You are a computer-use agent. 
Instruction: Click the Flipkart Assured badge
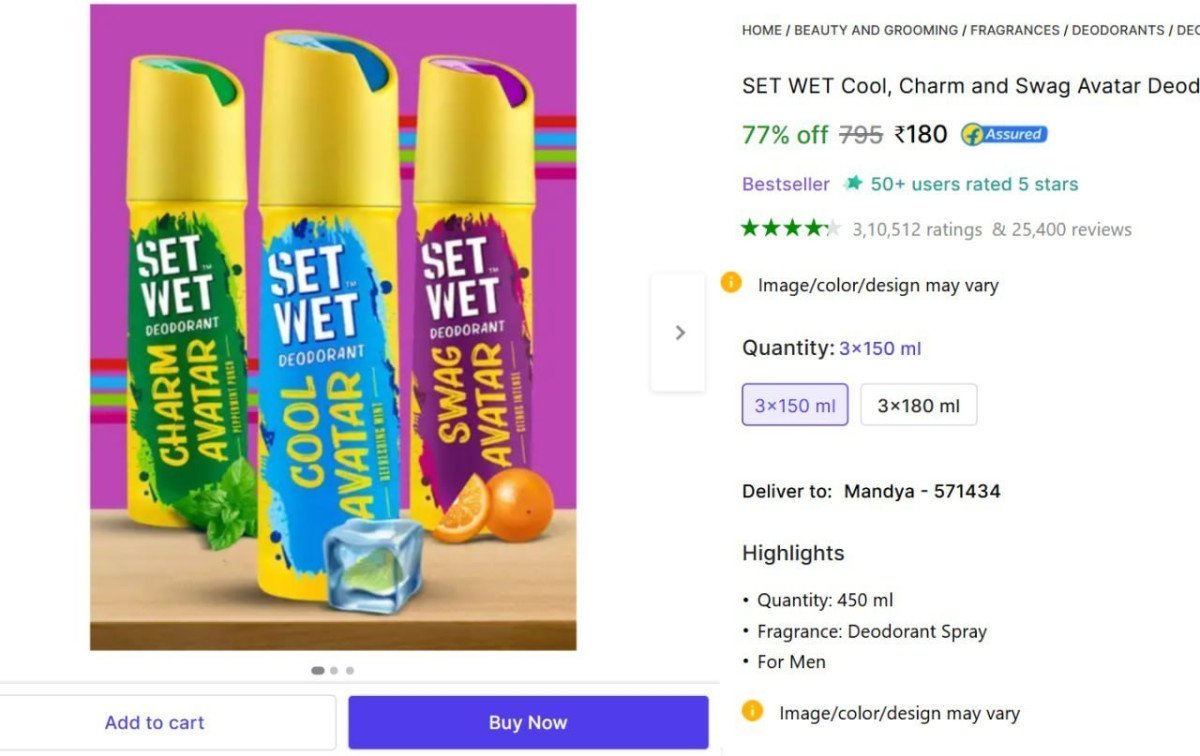pos(1003,133)
